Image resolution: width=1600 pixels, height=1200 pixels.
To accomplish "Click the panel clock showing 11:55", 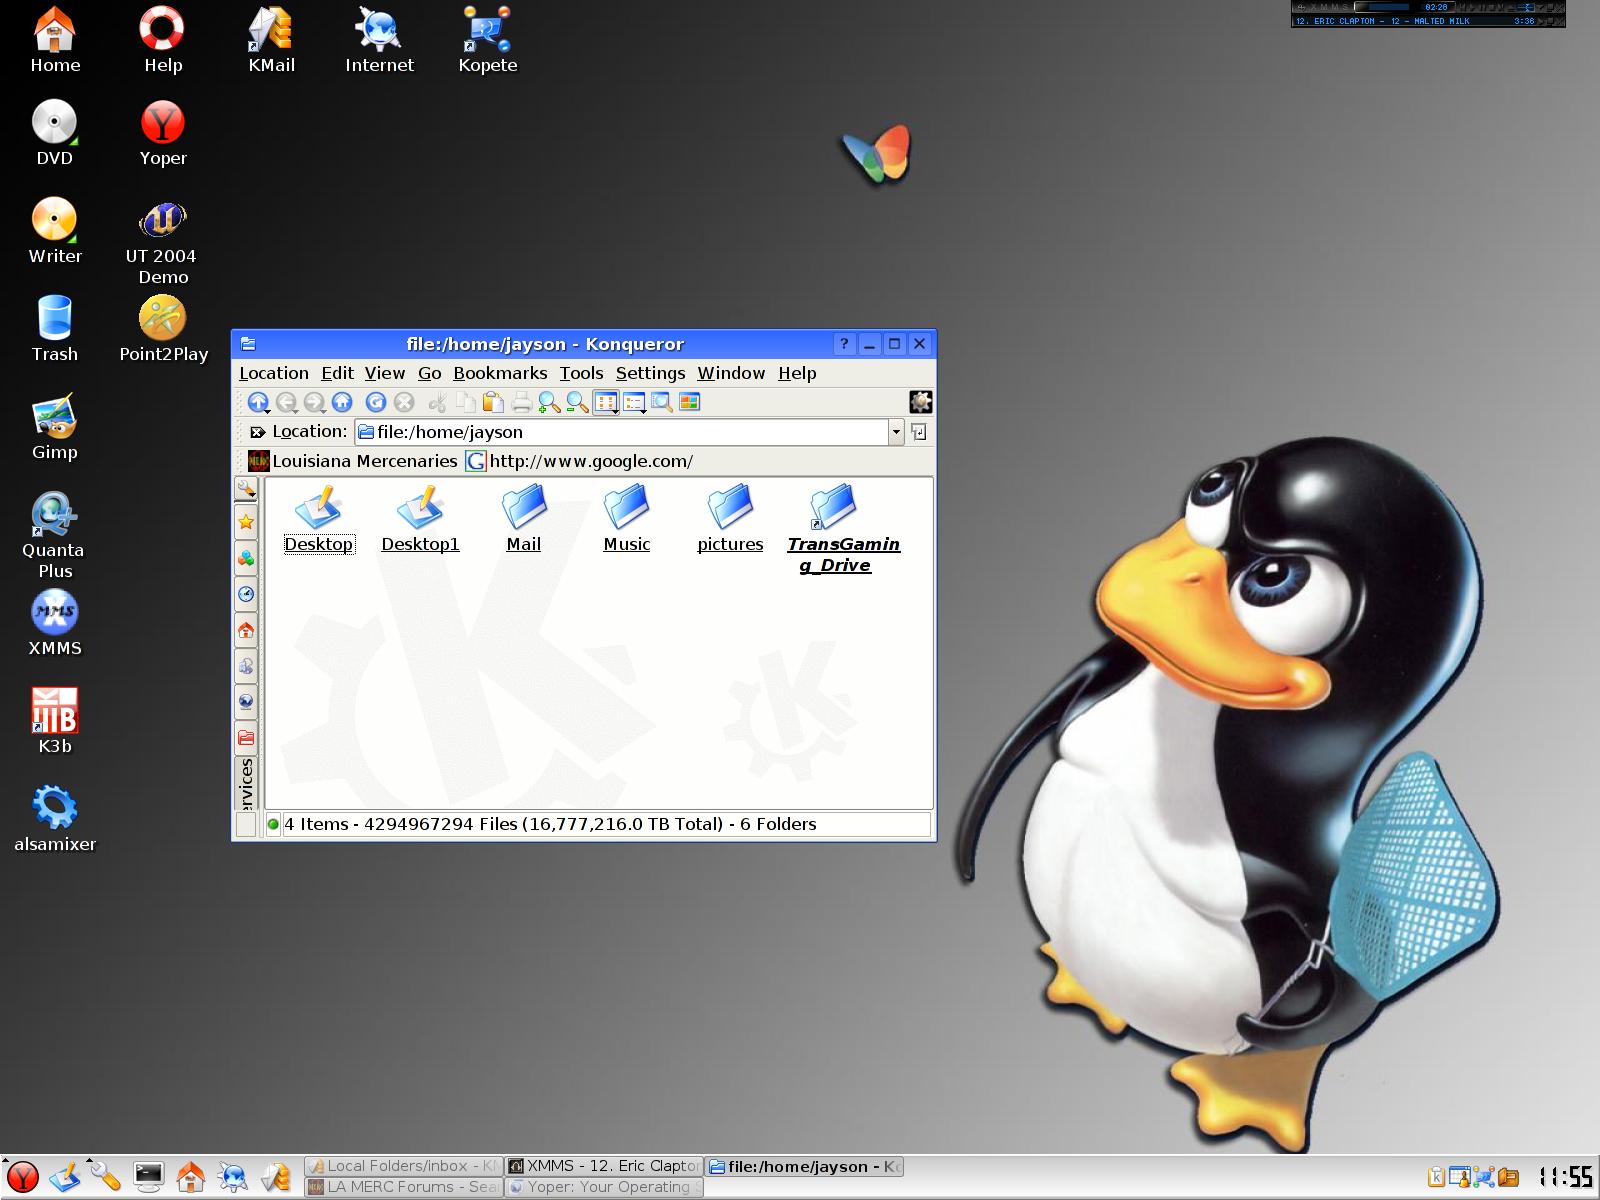I will [x=1566, y=1177].
